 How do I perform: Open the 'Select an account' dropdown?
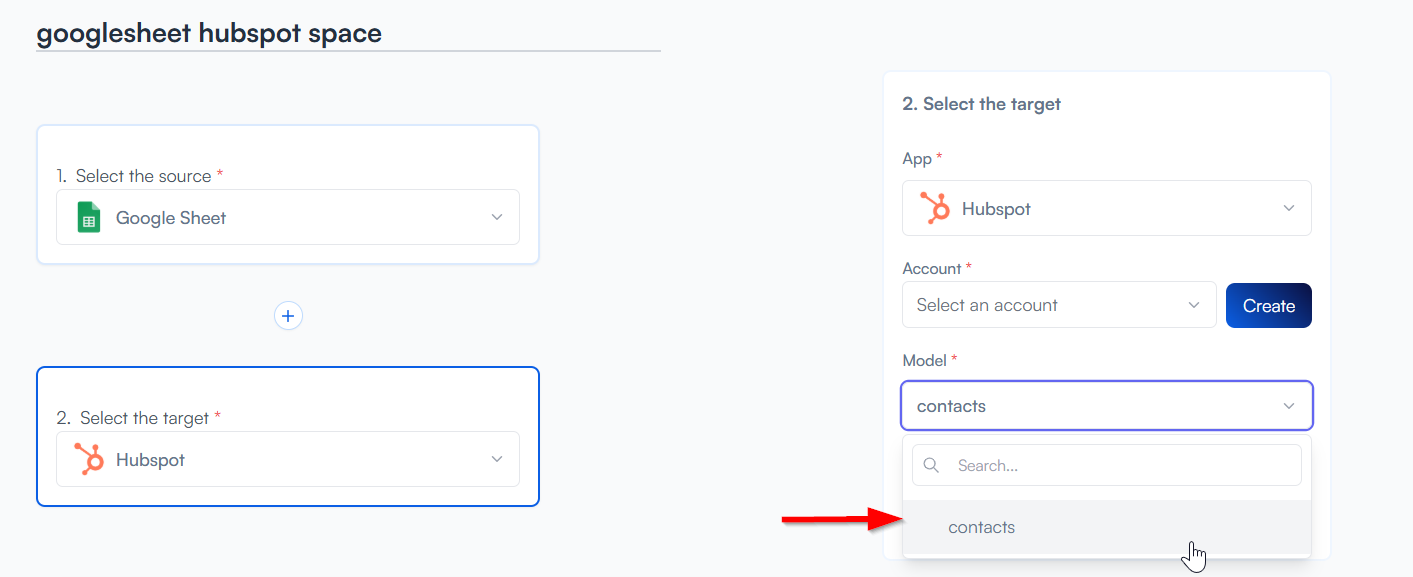pyautogui.click(x=1058, y=306)
